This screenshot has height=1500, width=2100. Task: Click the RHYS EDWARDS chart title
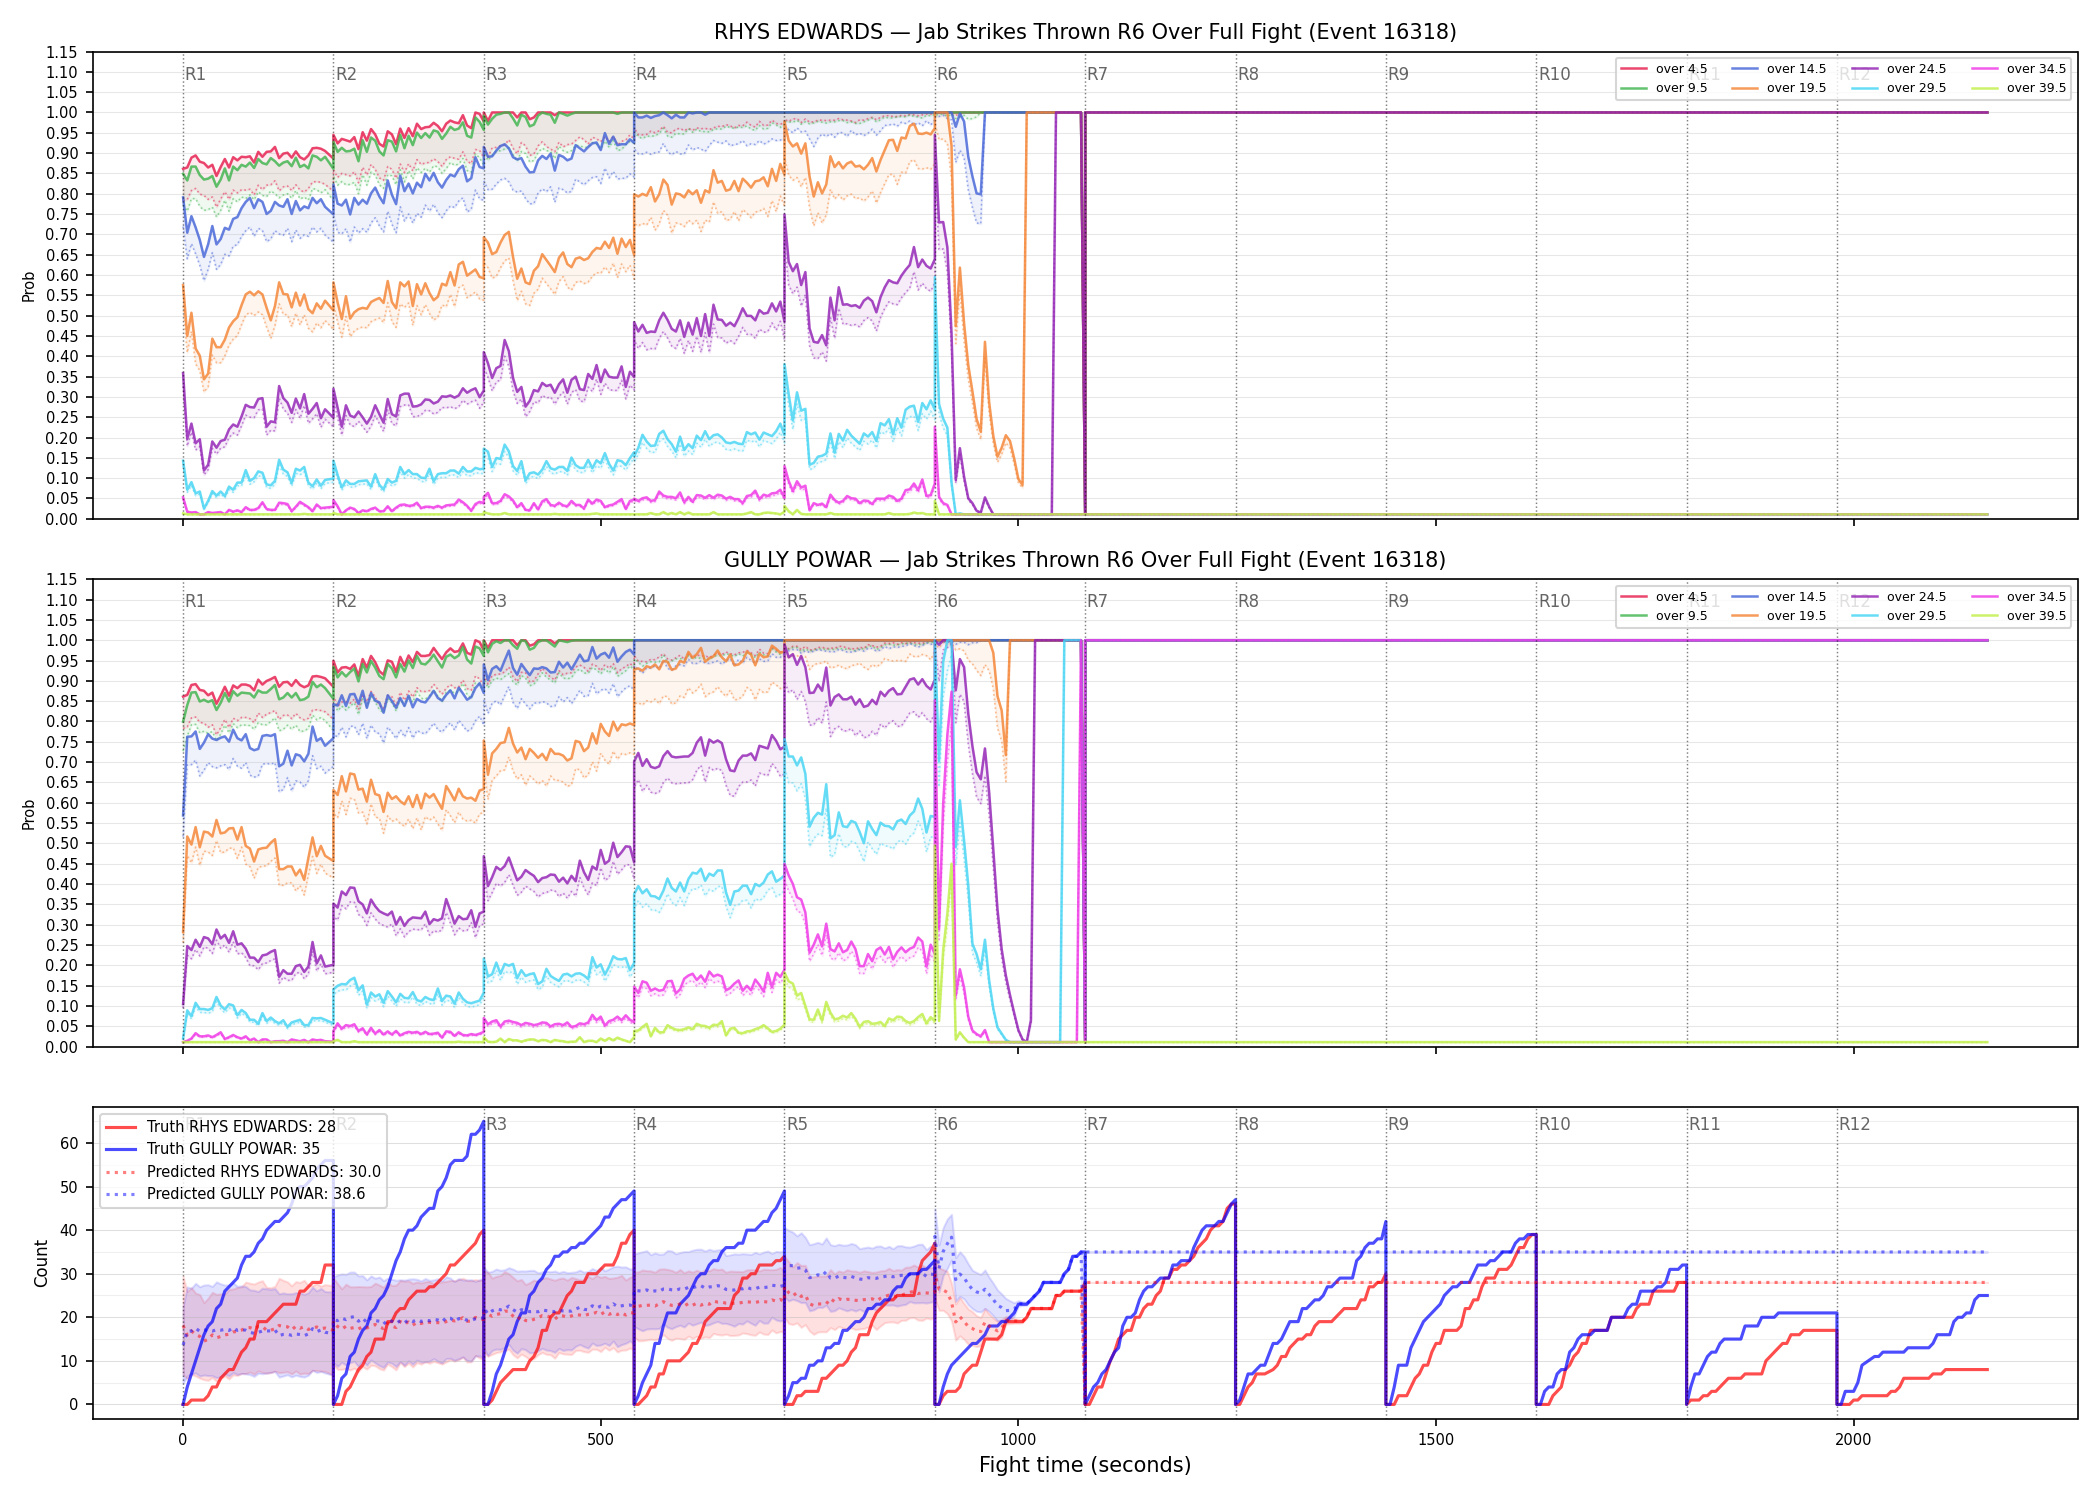[x=1085, y=32]
